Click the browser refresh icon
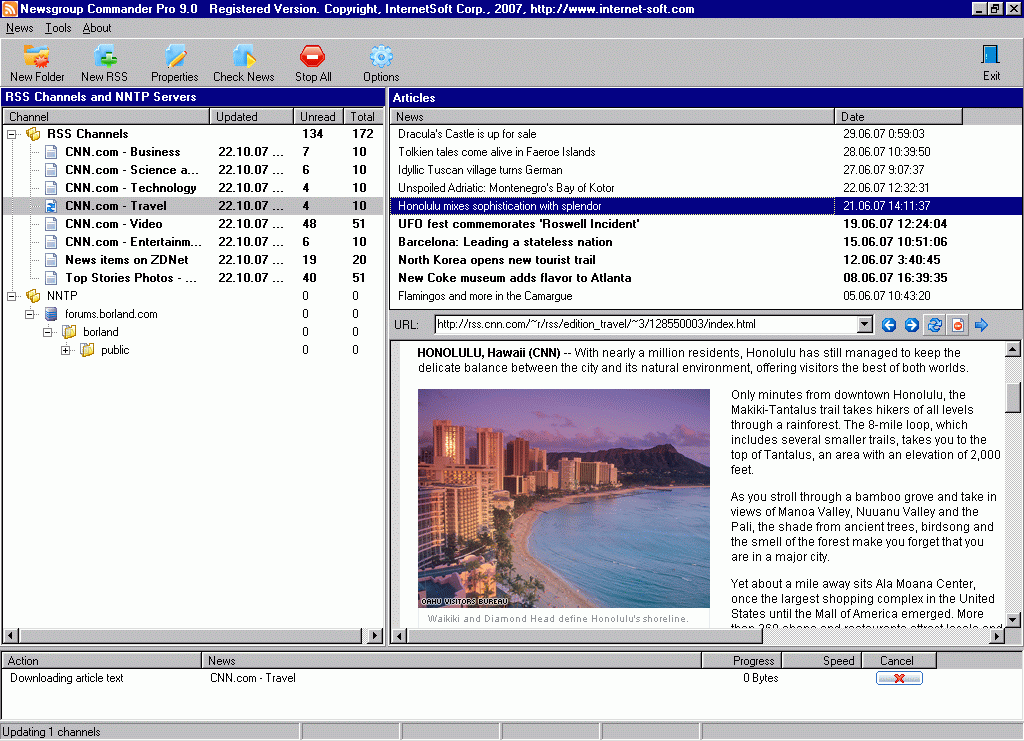 935,324
